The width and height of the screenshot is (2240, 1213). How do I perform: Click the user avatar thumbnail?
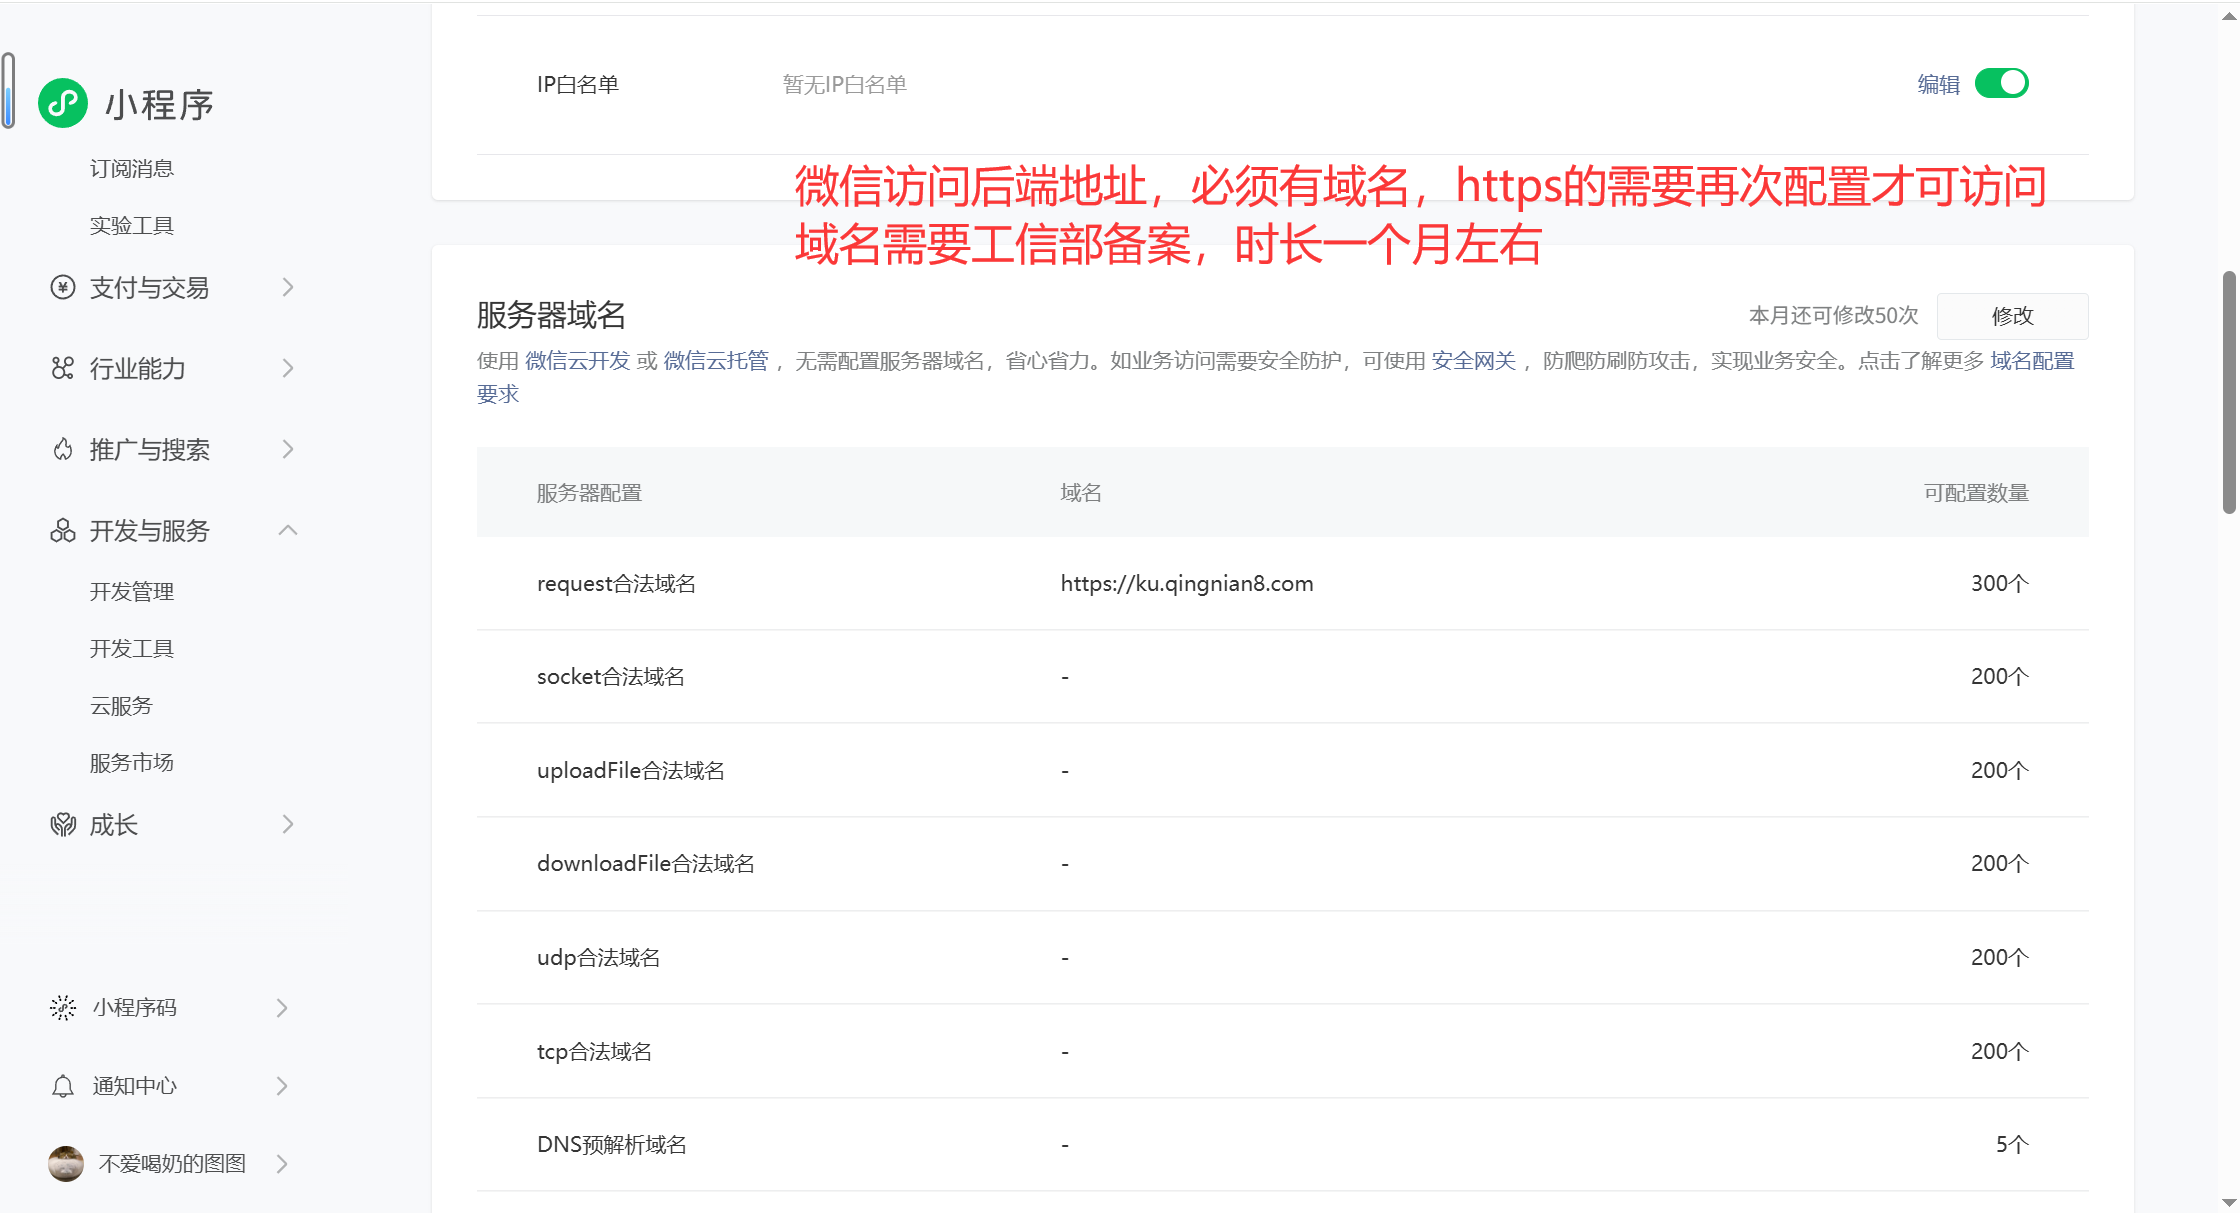(66, 1163)
